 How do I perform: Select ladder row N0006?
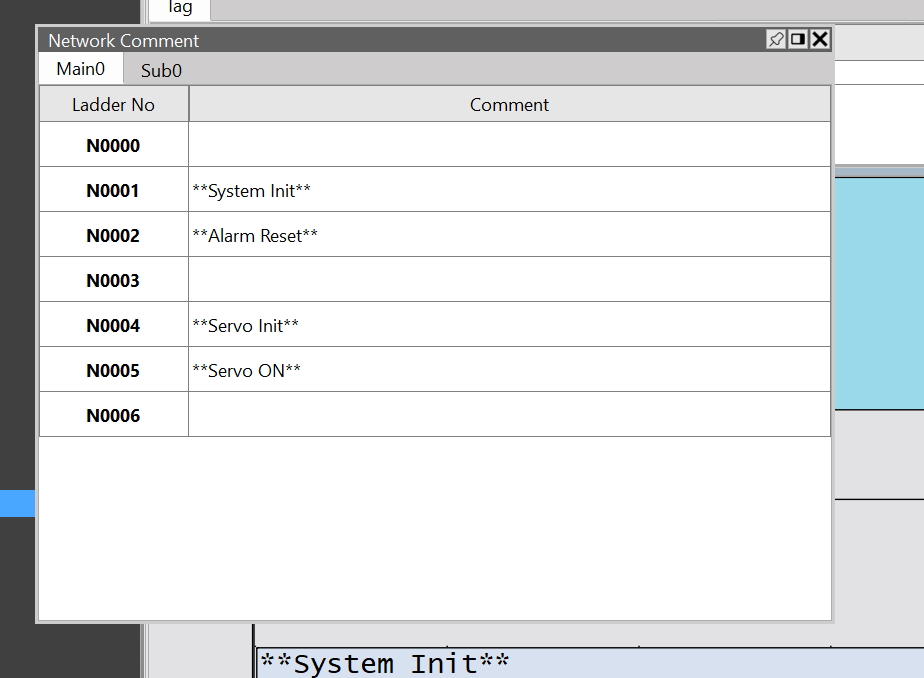pyautogui.click(x=113, y=415)
